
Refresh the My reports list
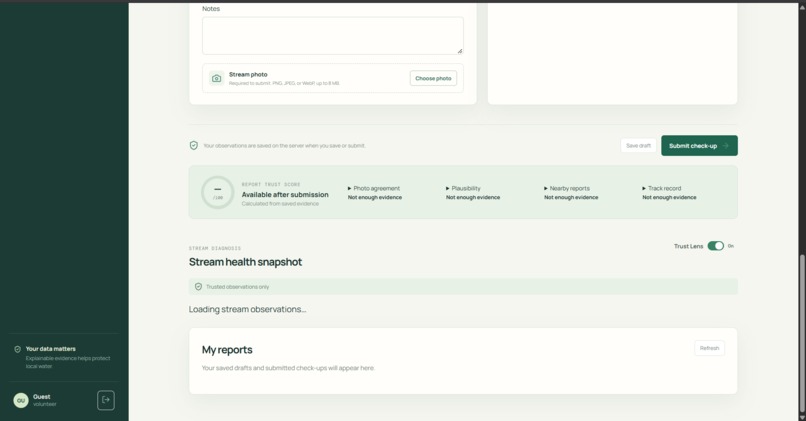click(x=709, y=348)
